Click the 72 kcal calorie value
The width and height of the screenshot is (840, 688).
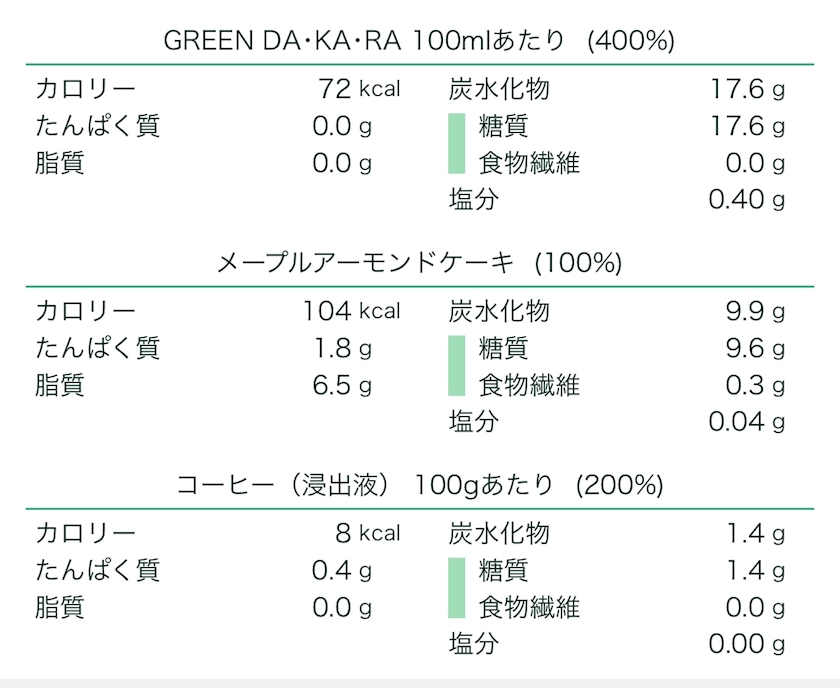(359, 89)
